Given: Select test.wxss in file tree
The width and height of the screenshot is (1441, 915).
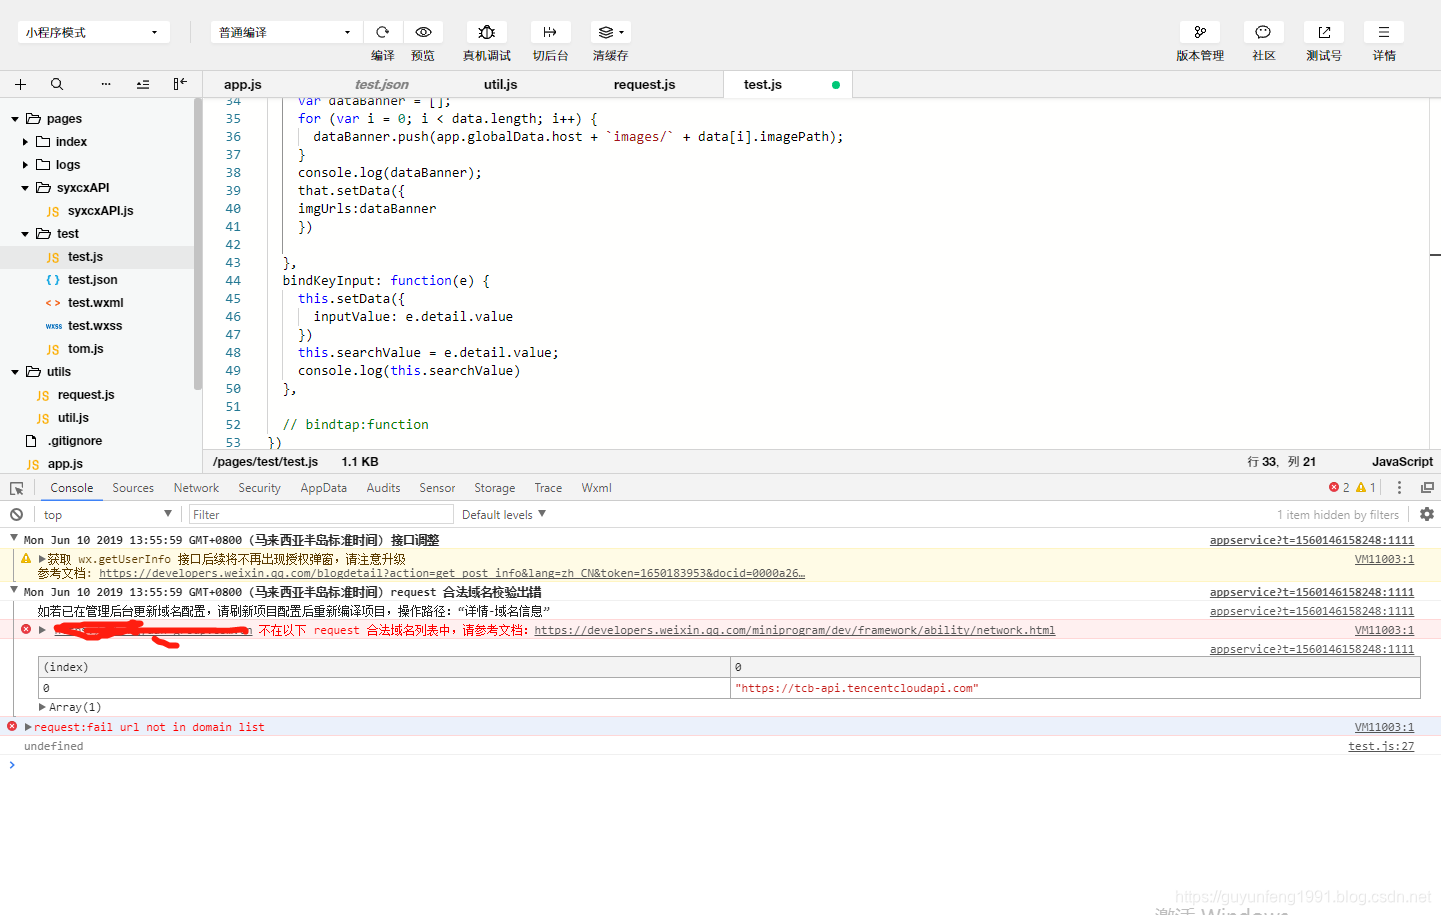Looking at the screenshot, I should 95,326.
